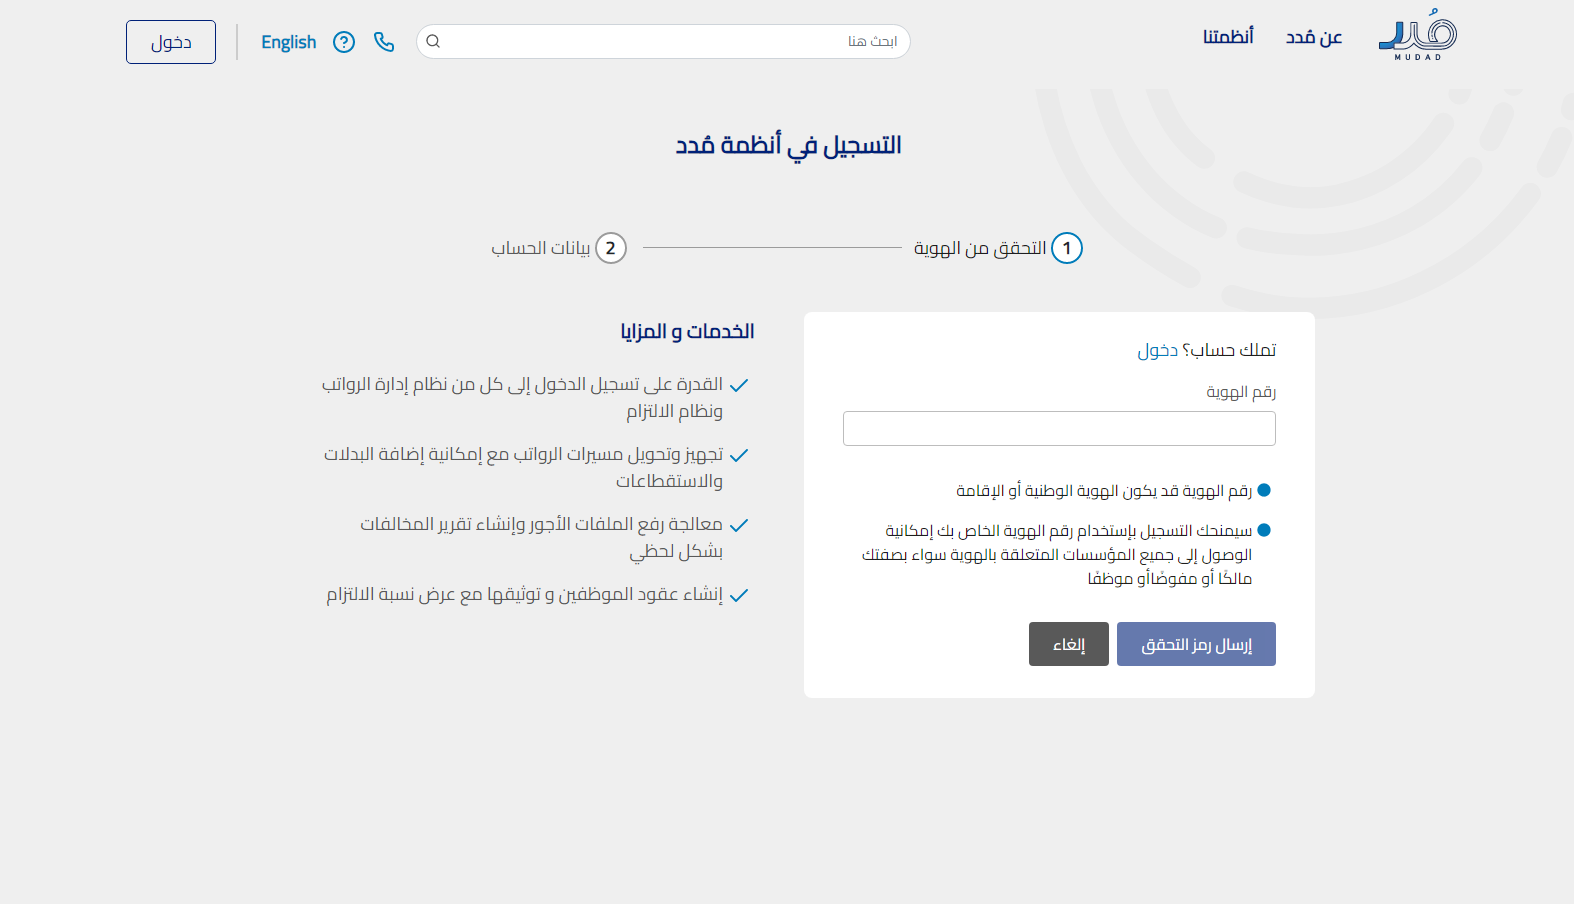Switch language to English
This screenshot has height=904, width=1574.
[x=288, y=42]
